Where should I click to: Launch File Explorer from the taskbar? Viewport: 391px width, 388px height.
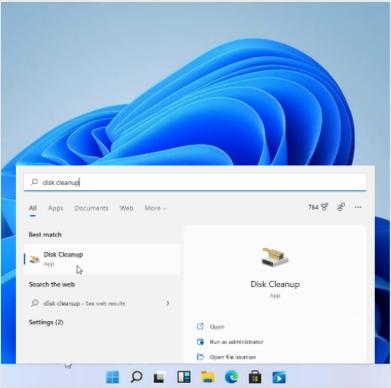coord(208,377)
